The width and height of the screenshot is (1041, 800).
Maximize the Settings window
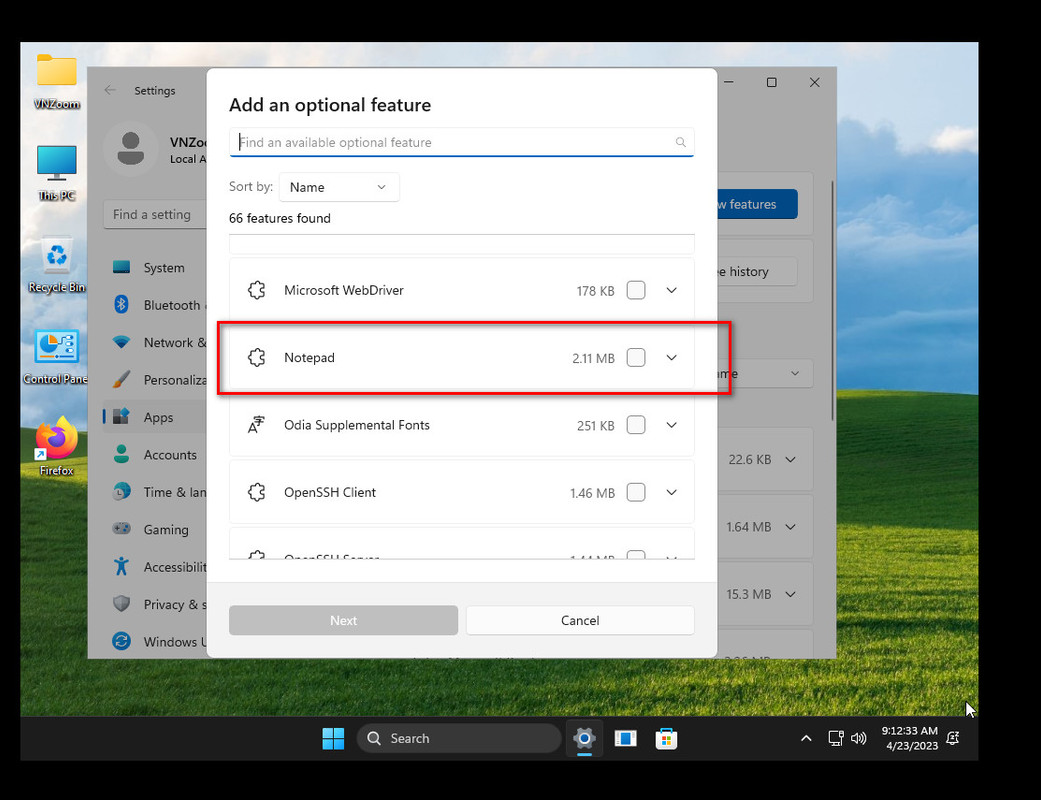pos(771,82)
